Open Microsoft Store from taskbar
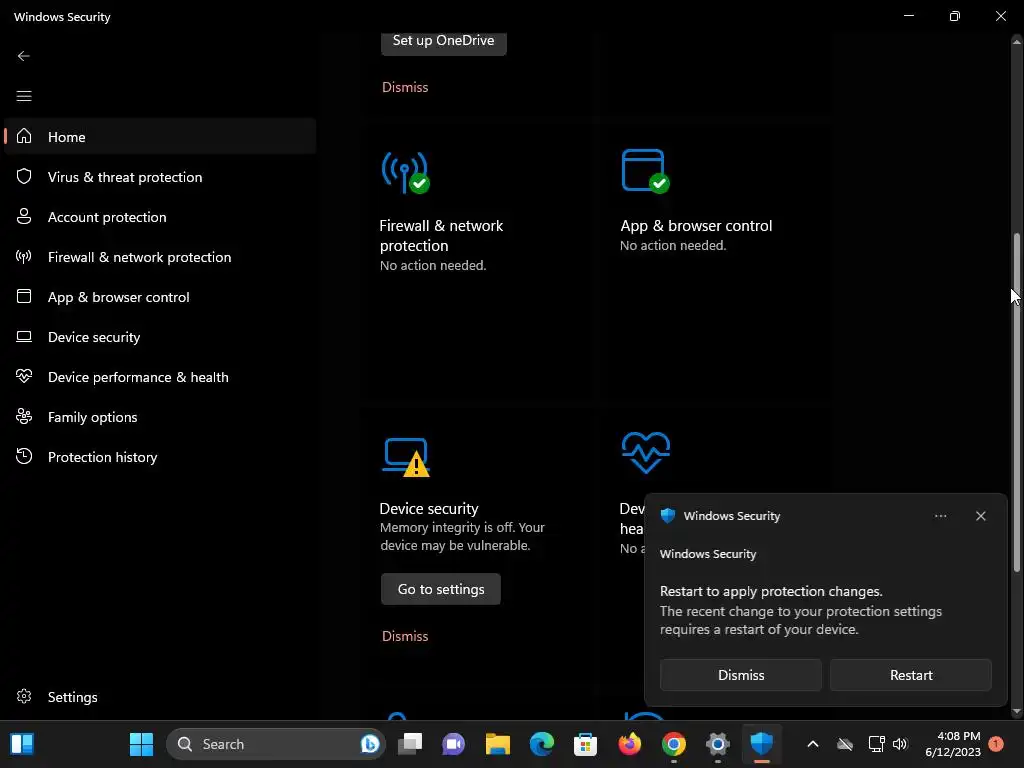Viewport: 1024px width, 768px height. pos(585,744)
